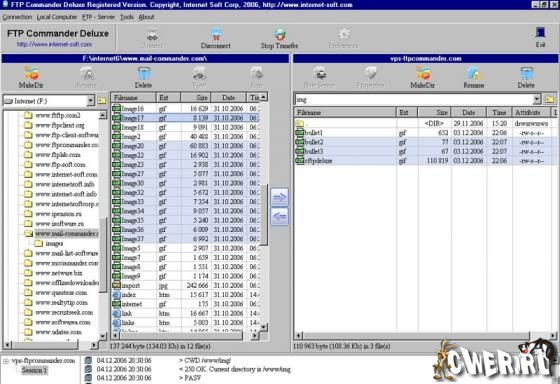This screenshot has height=384, width=560.
Task: Open the FTP - Server menu
Action: point(98,17)
